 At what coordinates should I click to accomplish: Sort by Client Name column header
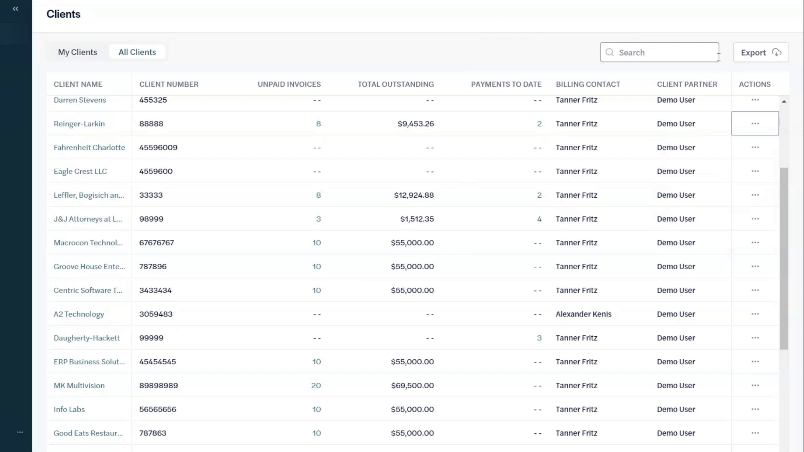[78, 85]
